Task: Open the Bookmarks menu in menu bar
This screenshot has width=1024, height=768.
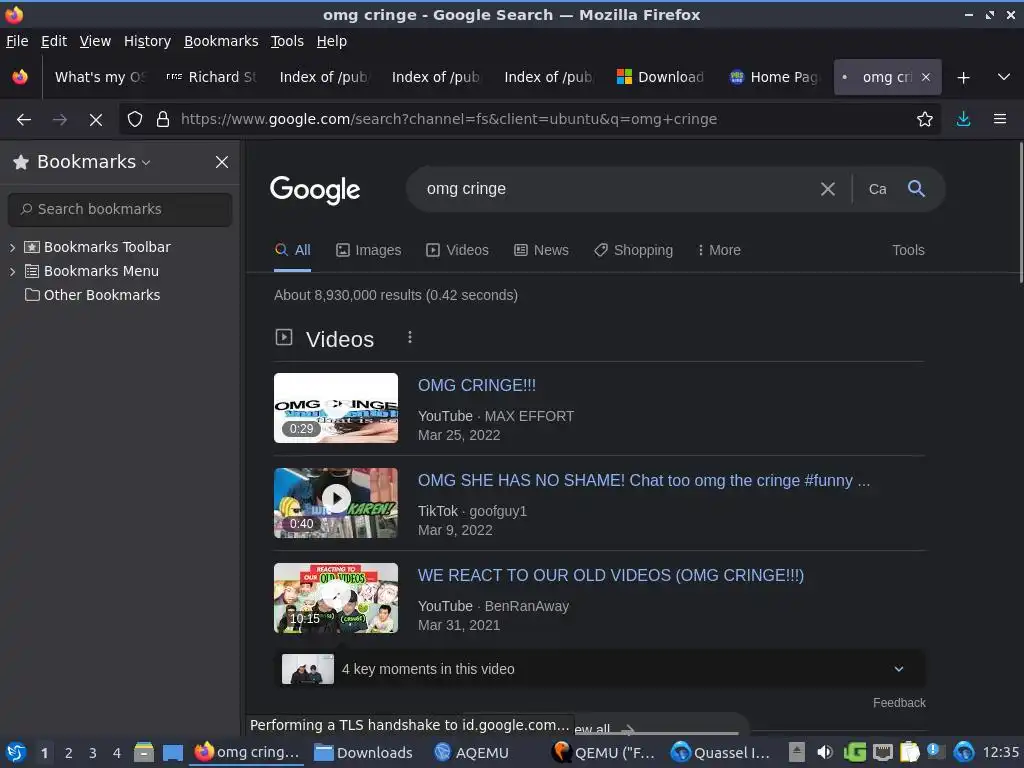Action: pos(221,41)
